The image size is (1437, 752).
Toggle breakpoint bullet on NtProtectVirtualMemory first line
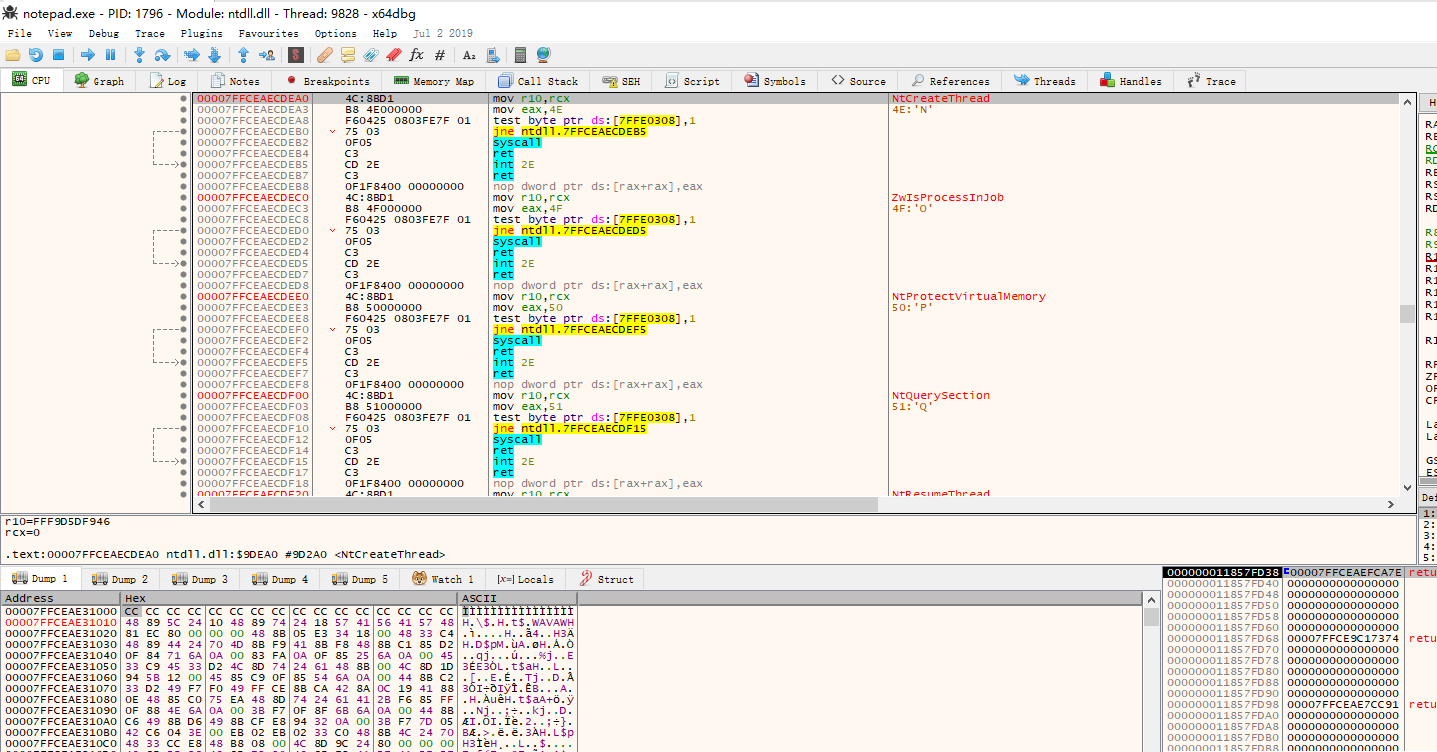[x=183, y=297]
